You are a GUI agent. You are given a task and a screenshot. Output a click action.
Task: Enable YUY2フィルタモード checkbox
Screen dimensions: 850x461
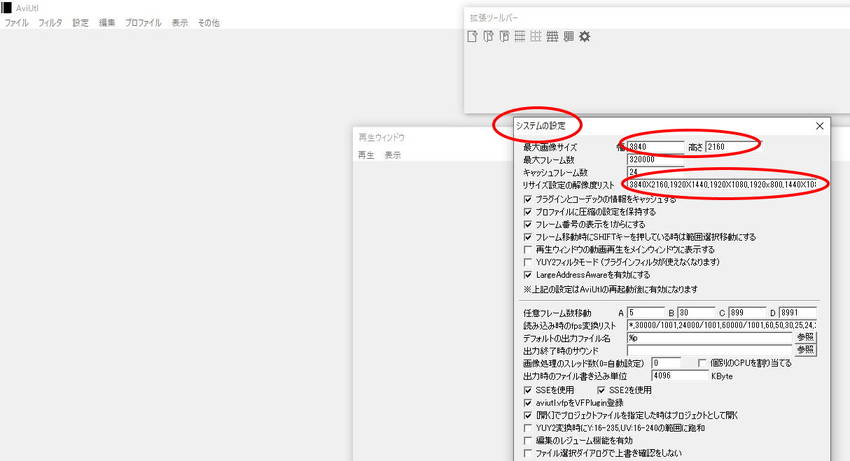pos(527,262)
